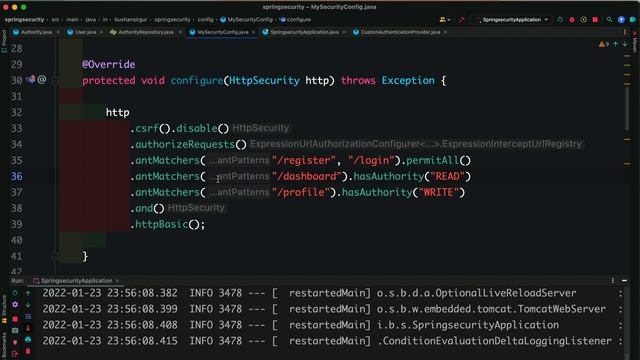Click the red Debug icon in top toolbar
The width and height of the screenshot is (640, 360).
[572, 20]
